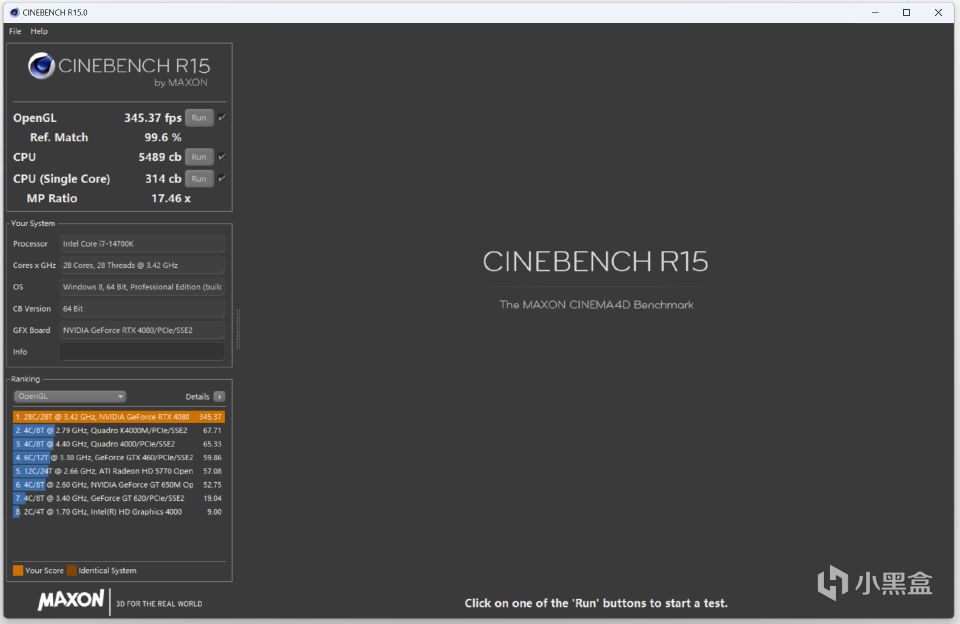Image resolution: width=960 pixels, height=624 pixels.
Task: Select ranking row 6 GeForce GT 650M
Action: click(119, 484)
